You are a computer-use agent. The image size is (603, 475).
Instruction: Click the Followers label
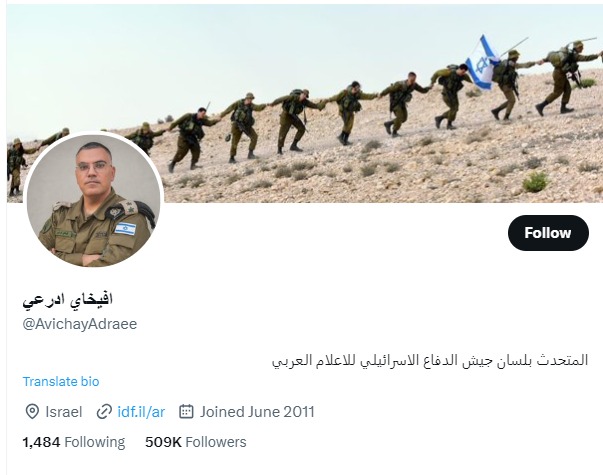coord(216,442)
